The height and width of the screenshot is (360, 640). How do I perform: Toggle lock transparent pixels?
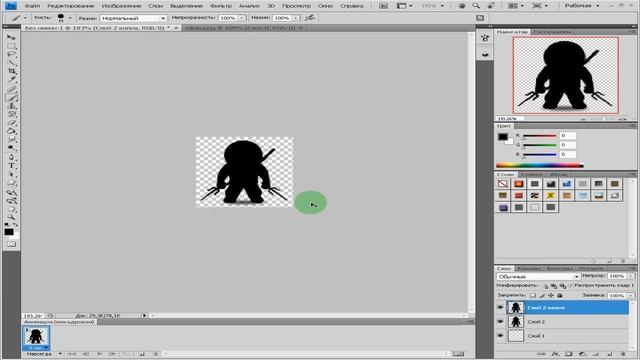point(533,296)
